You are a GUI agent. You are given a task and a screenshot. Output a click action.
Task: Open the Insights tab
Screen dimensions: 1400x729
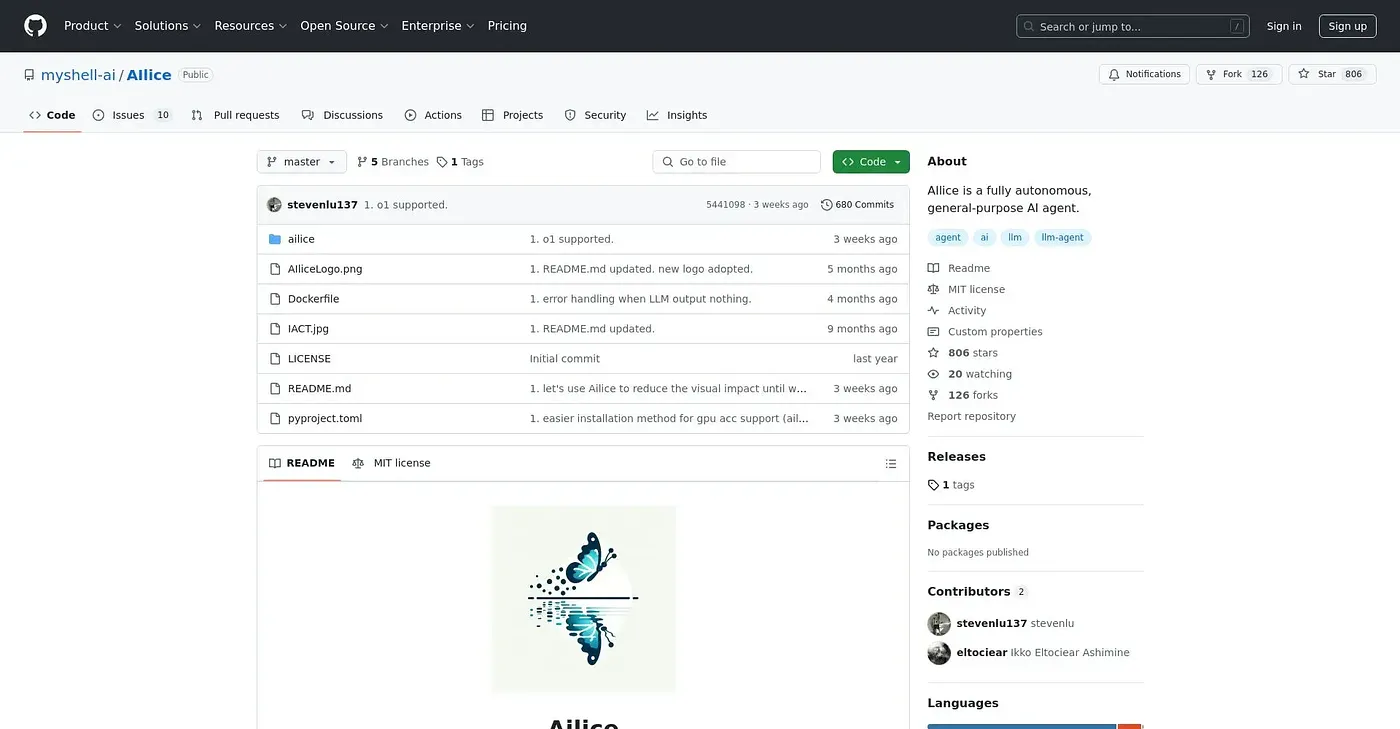677,115
